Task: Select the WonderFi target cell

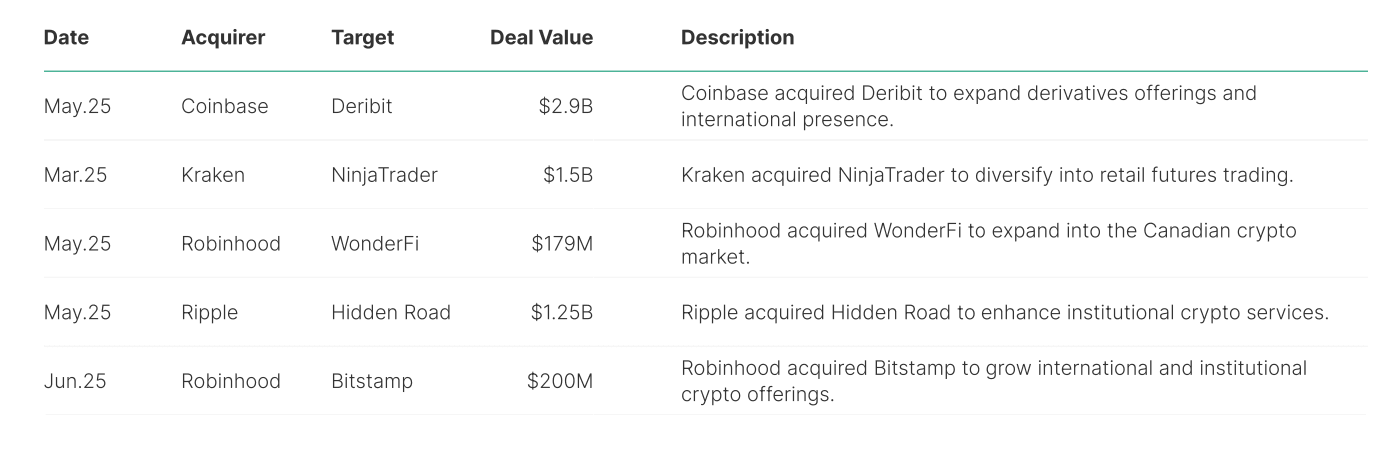Action: [375, 244]
